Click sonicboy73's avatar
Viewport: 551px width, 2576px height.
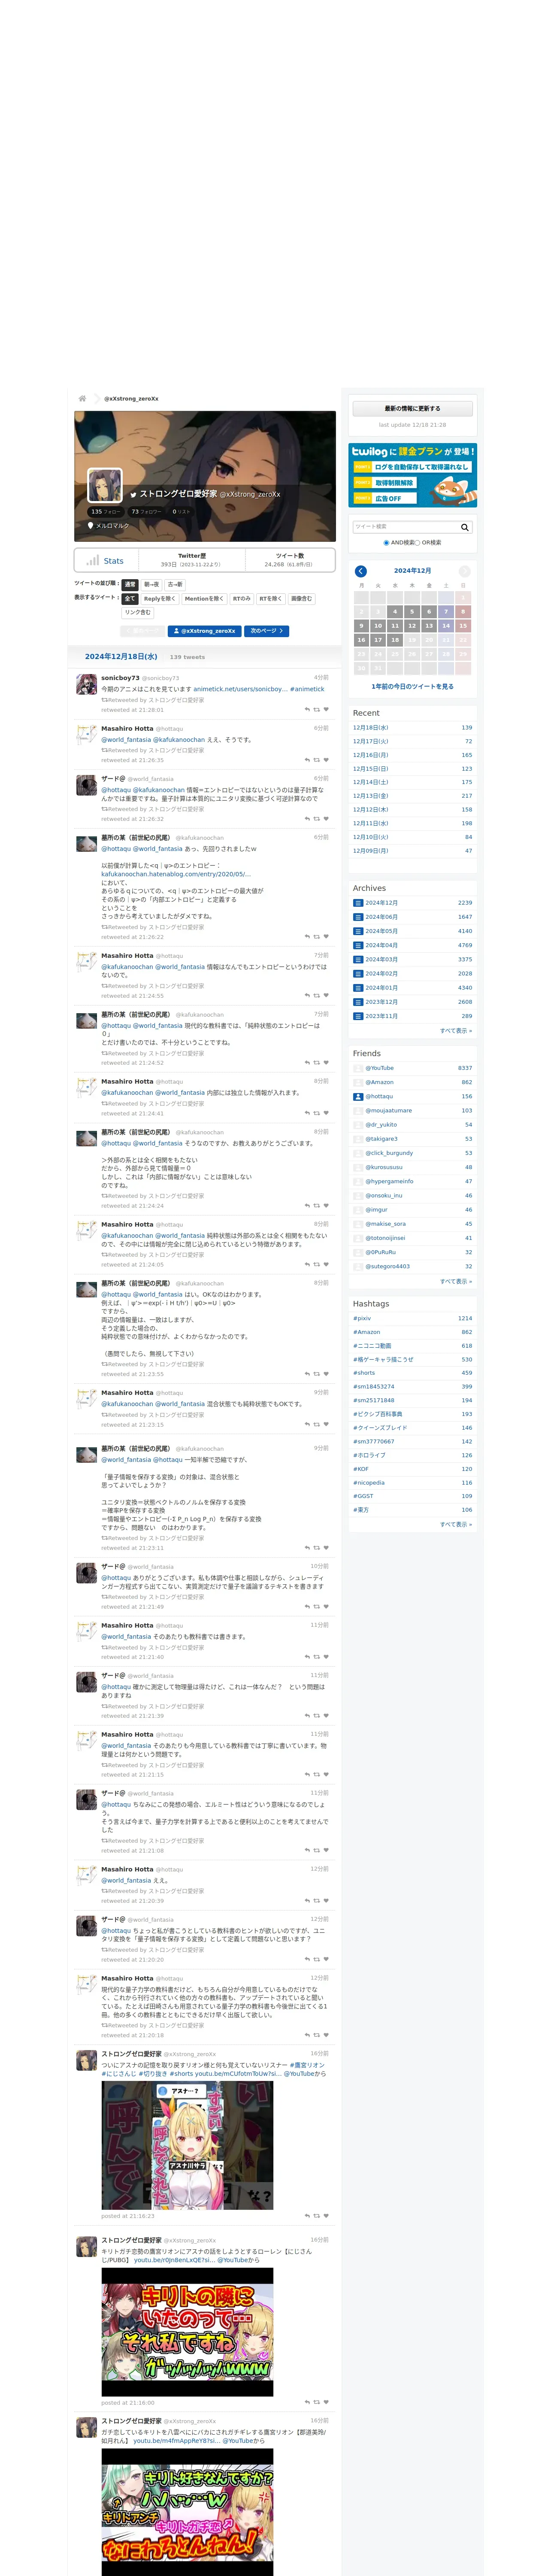tap(87, 685)
